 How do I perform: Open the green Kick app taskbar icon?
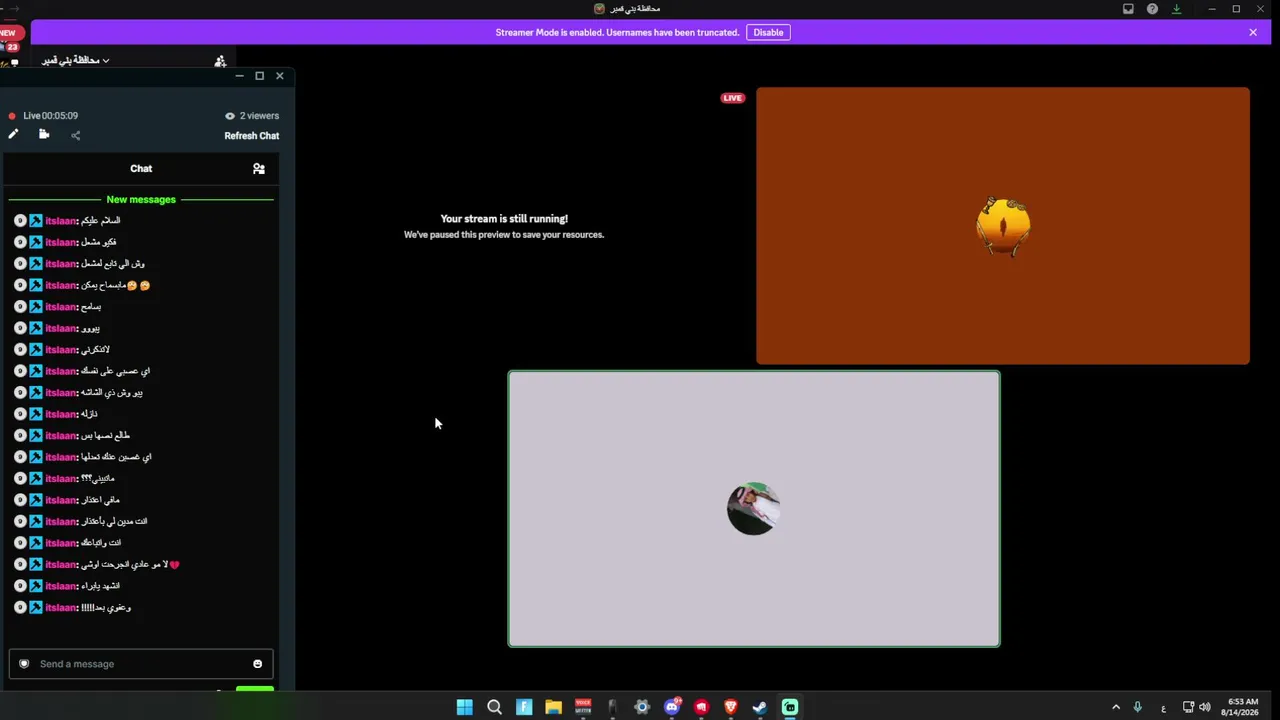tap(790, 707)
